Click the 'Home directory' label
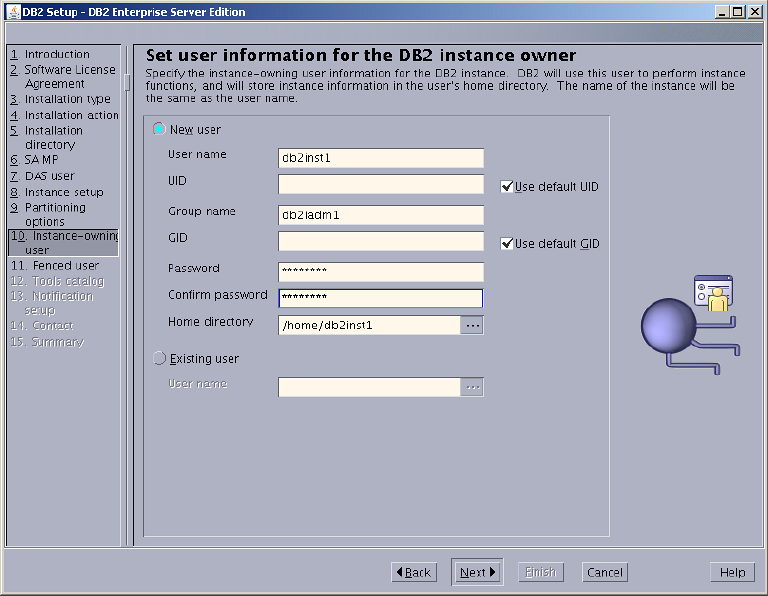This screenshot has width=768, height=596. 211,322
